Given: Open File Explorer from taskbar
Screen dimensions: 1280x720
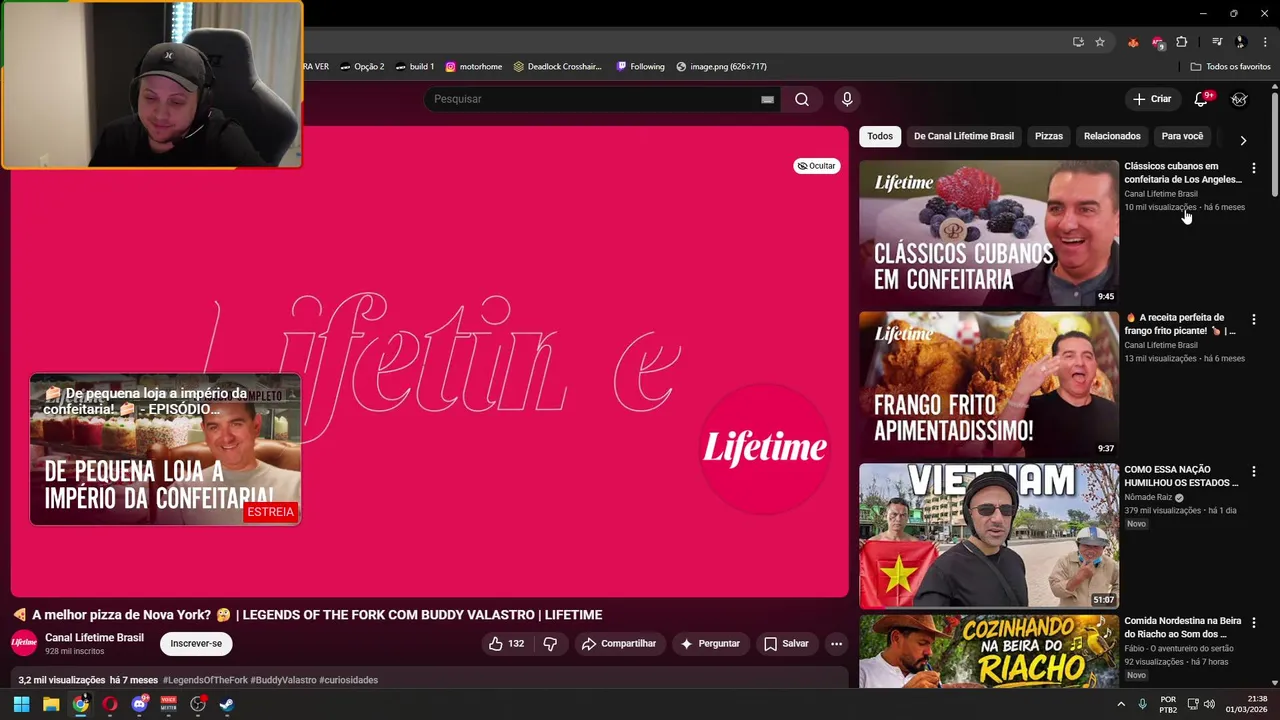Looking at the screenshot, I should tap(51, 704).
